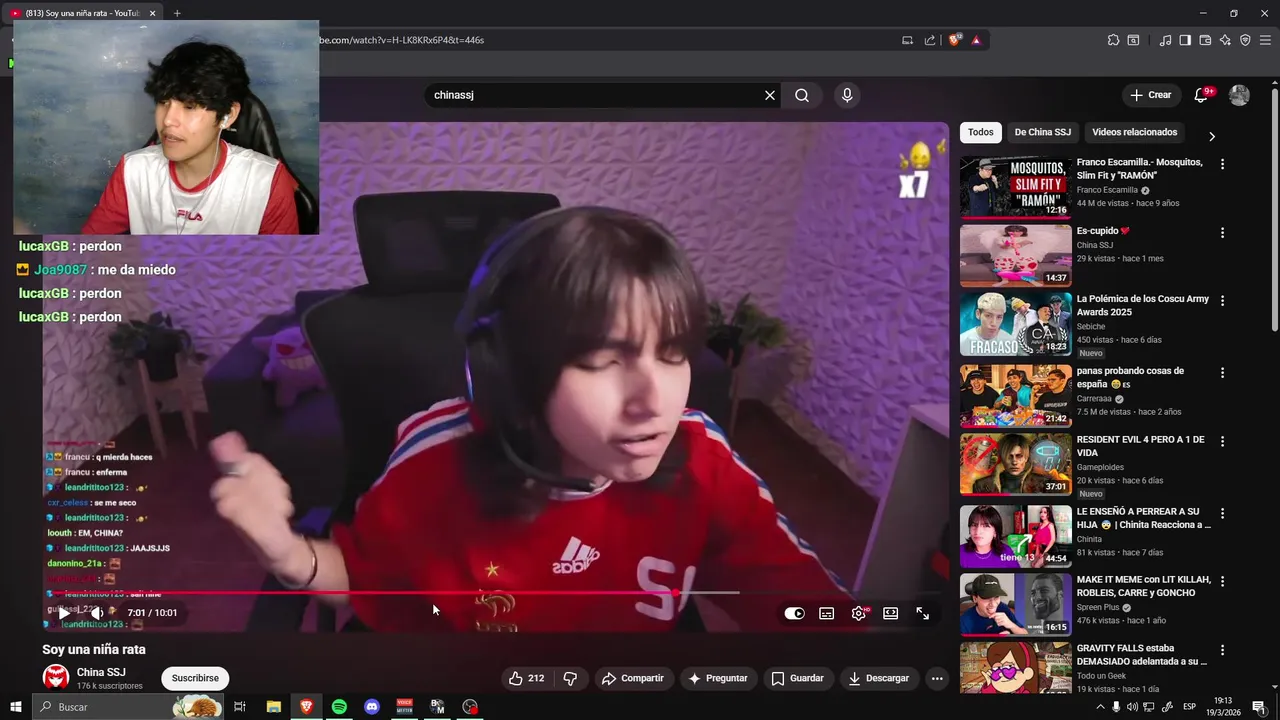Switch to theater mode
1280x720 pixels.
pyautogui.click(x=891, y=613)
